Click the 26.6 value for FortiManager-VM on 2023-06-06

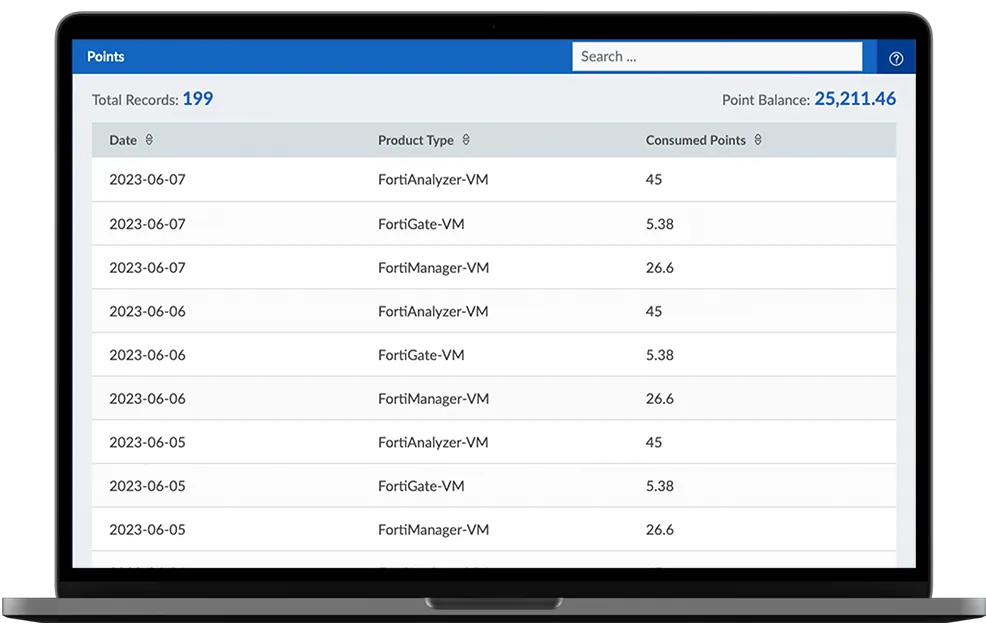(660, 399)
